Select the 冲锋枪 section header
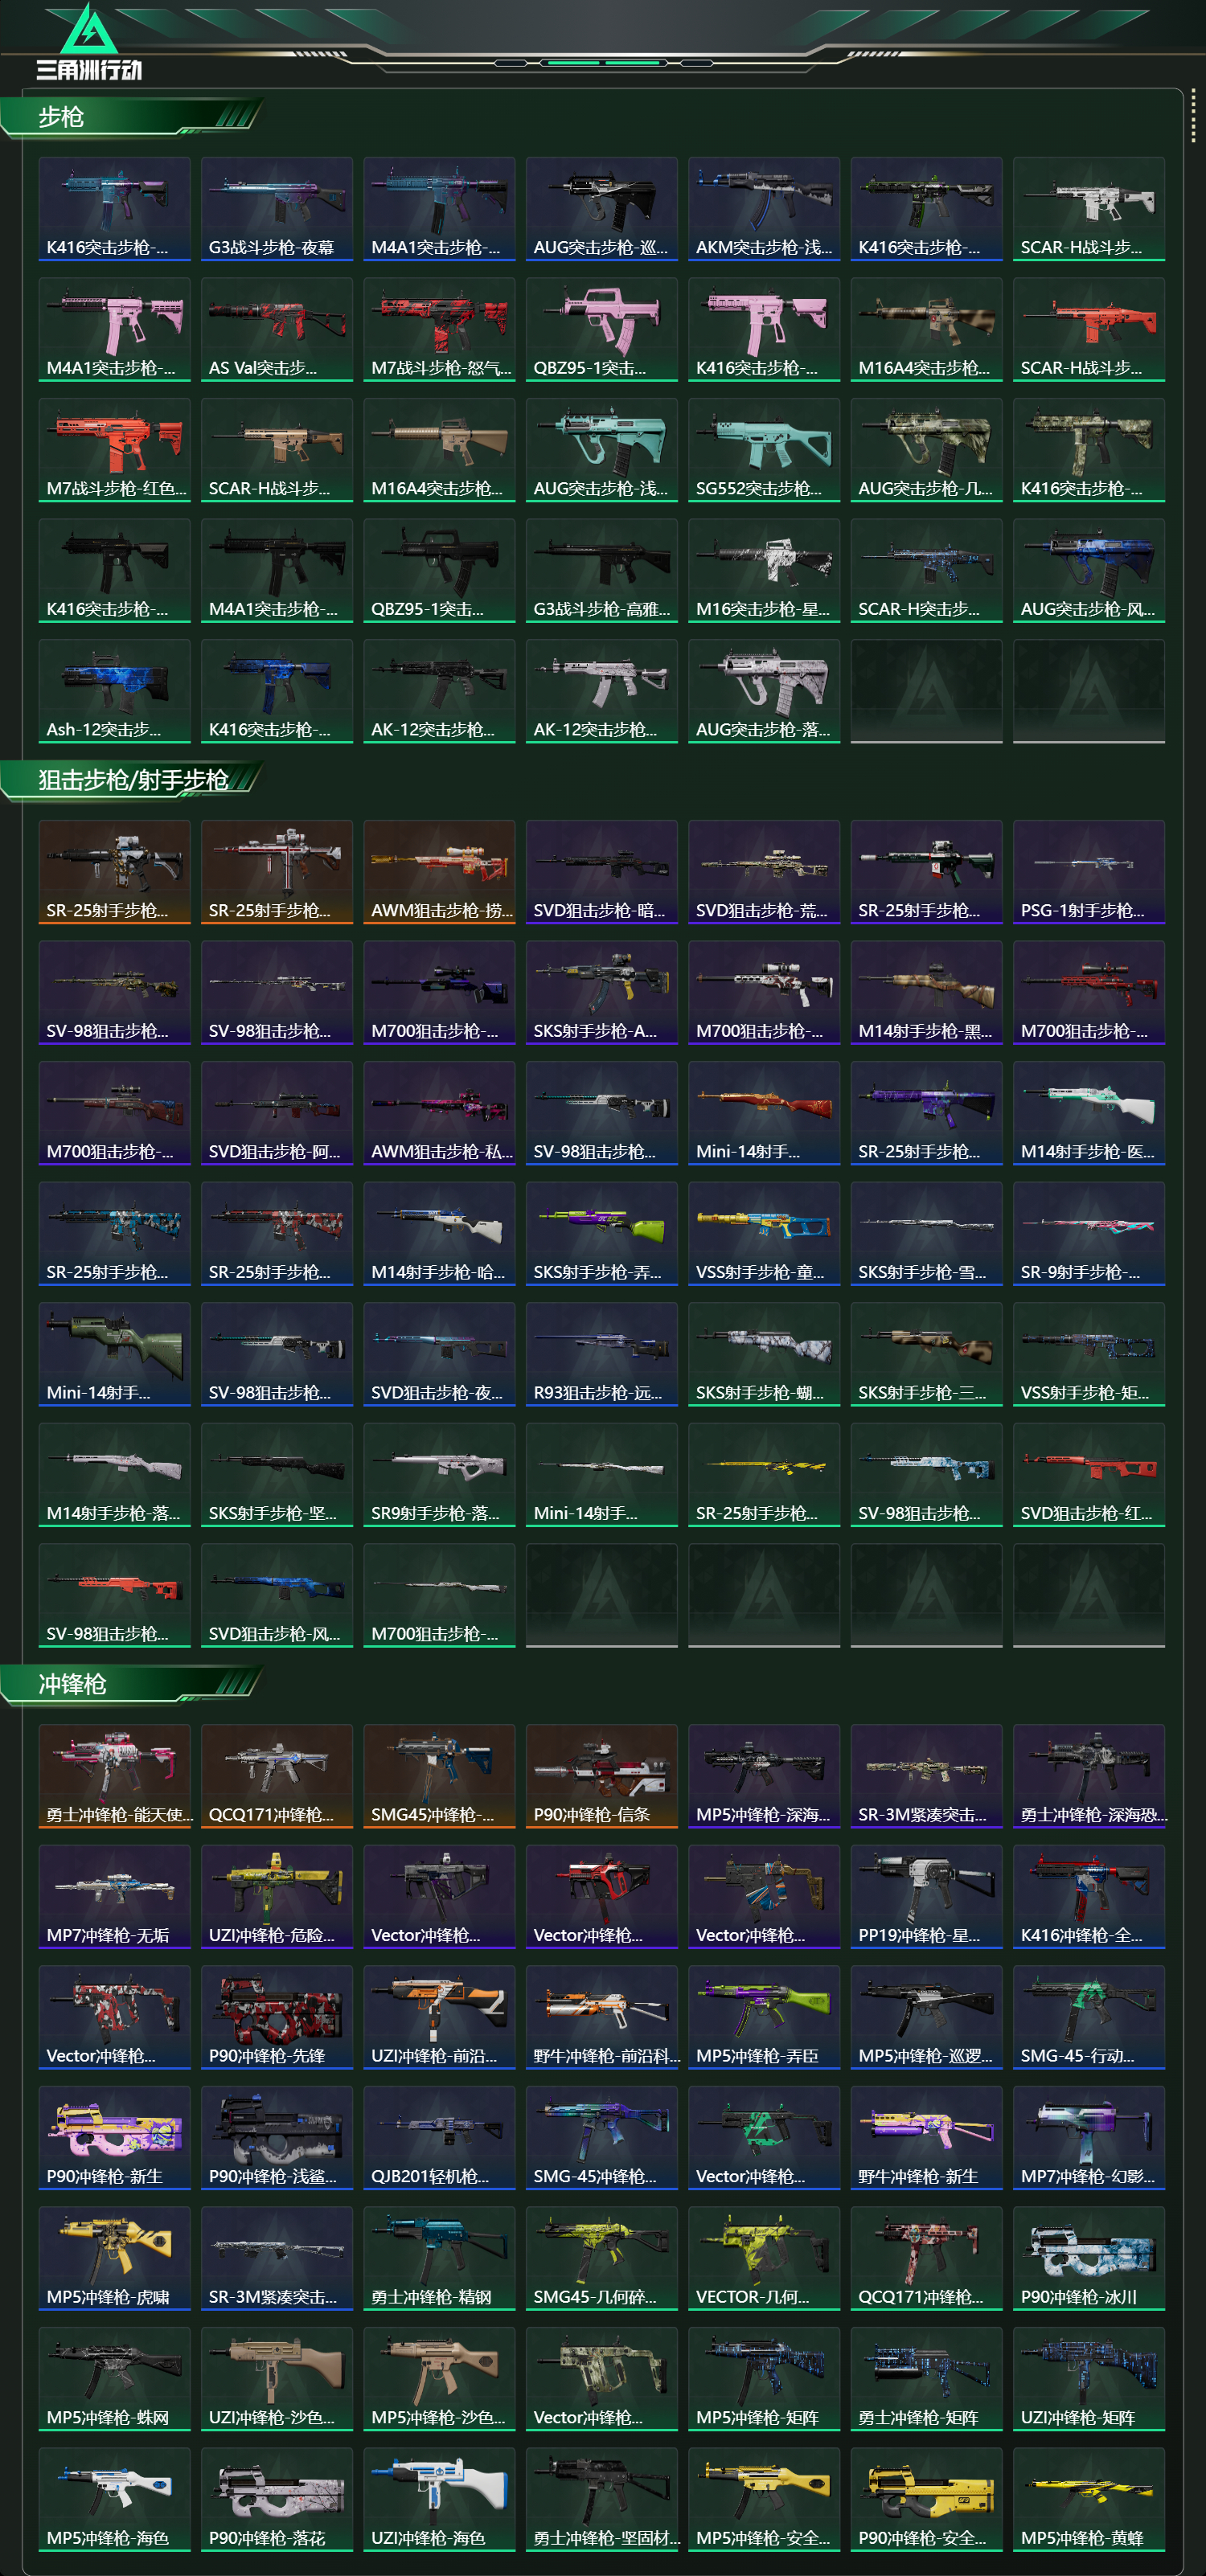The height and width of the screenshot is (2576, 1206). [72, 1684]
